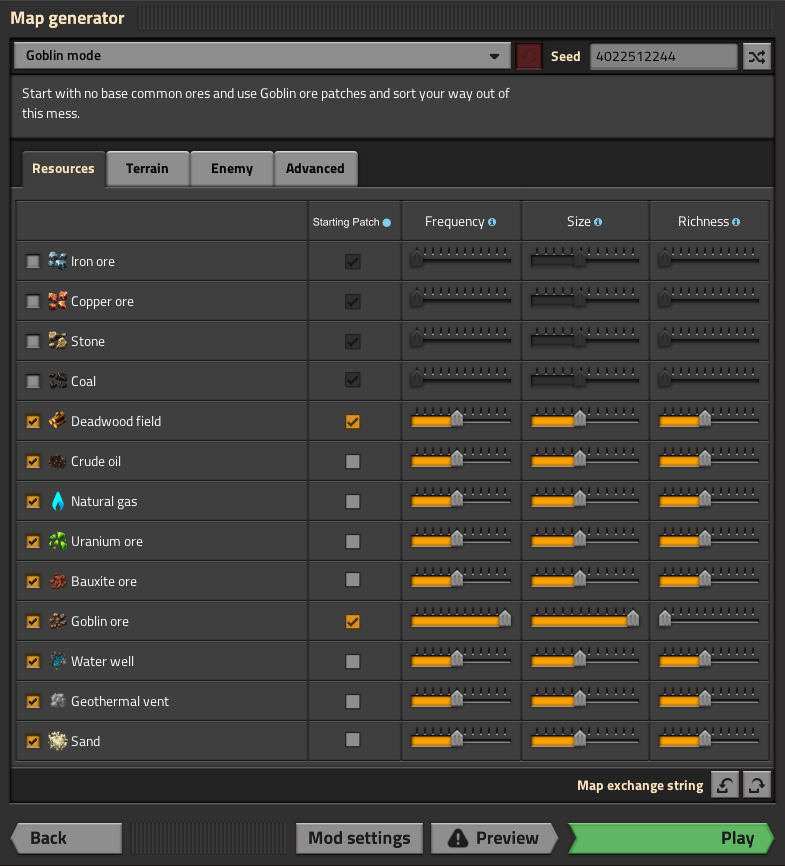The image size is (785, 866).
Task: Click the Seed number input field
Action: [x=664, y=56]
